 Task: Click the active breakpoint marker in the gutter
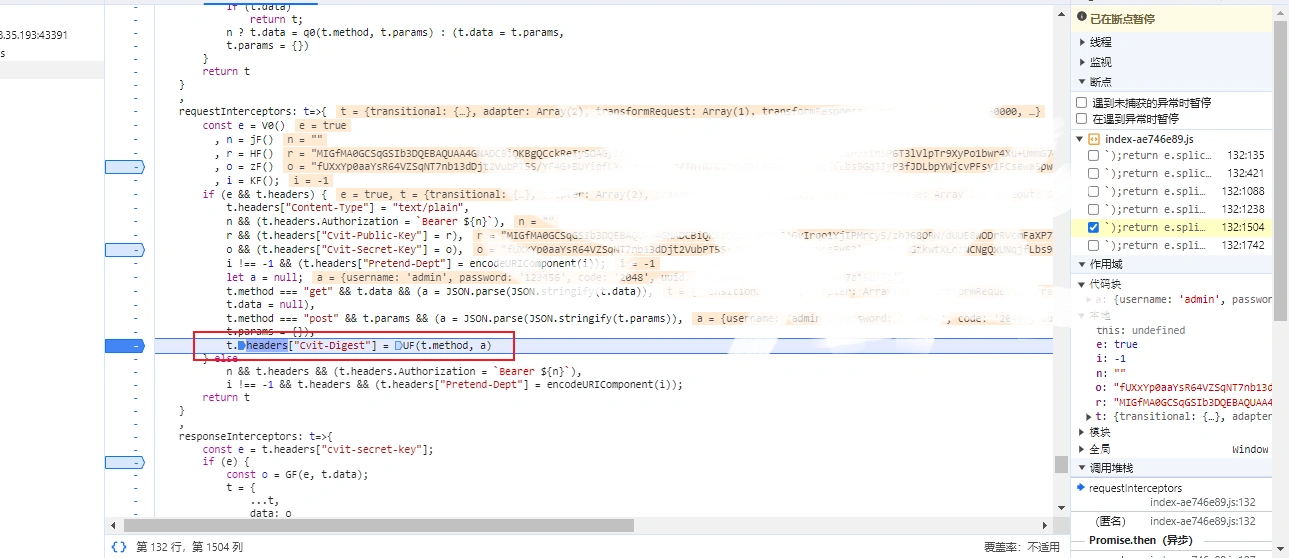(x=124, y=345)
